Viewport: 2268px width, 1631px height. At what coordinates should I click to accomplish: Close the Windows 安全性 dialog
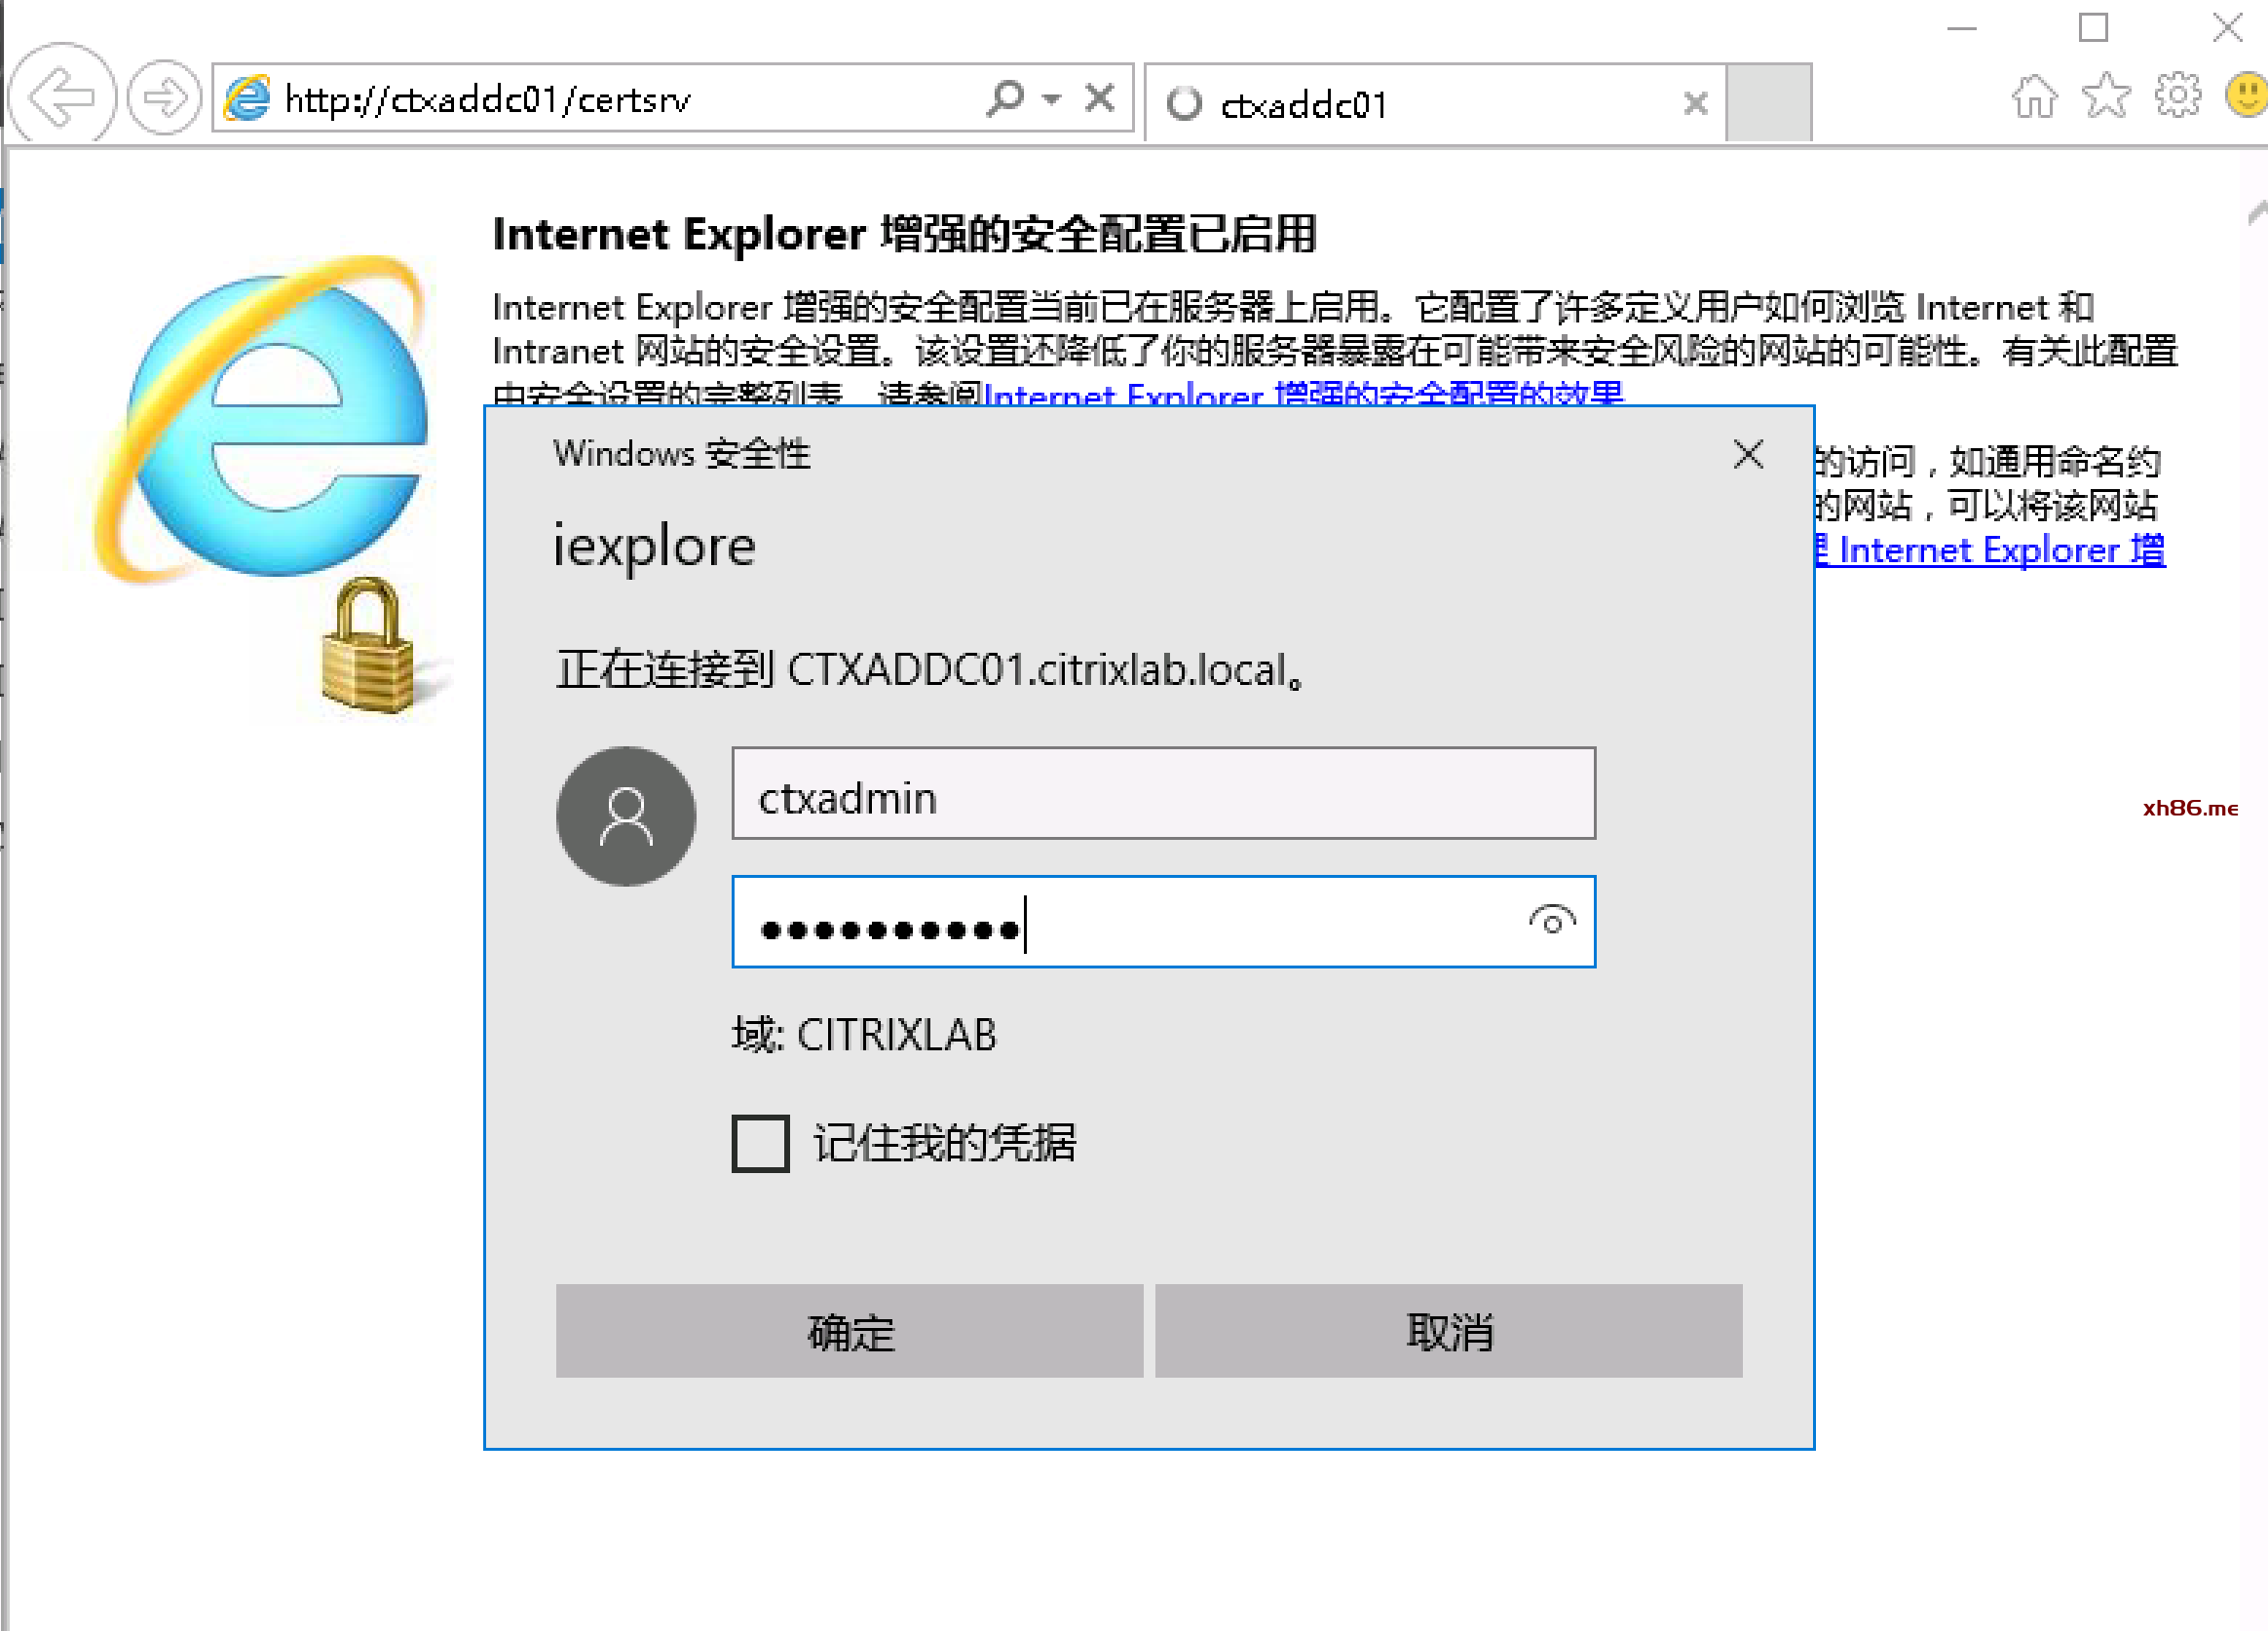(x=1748, y=454)
